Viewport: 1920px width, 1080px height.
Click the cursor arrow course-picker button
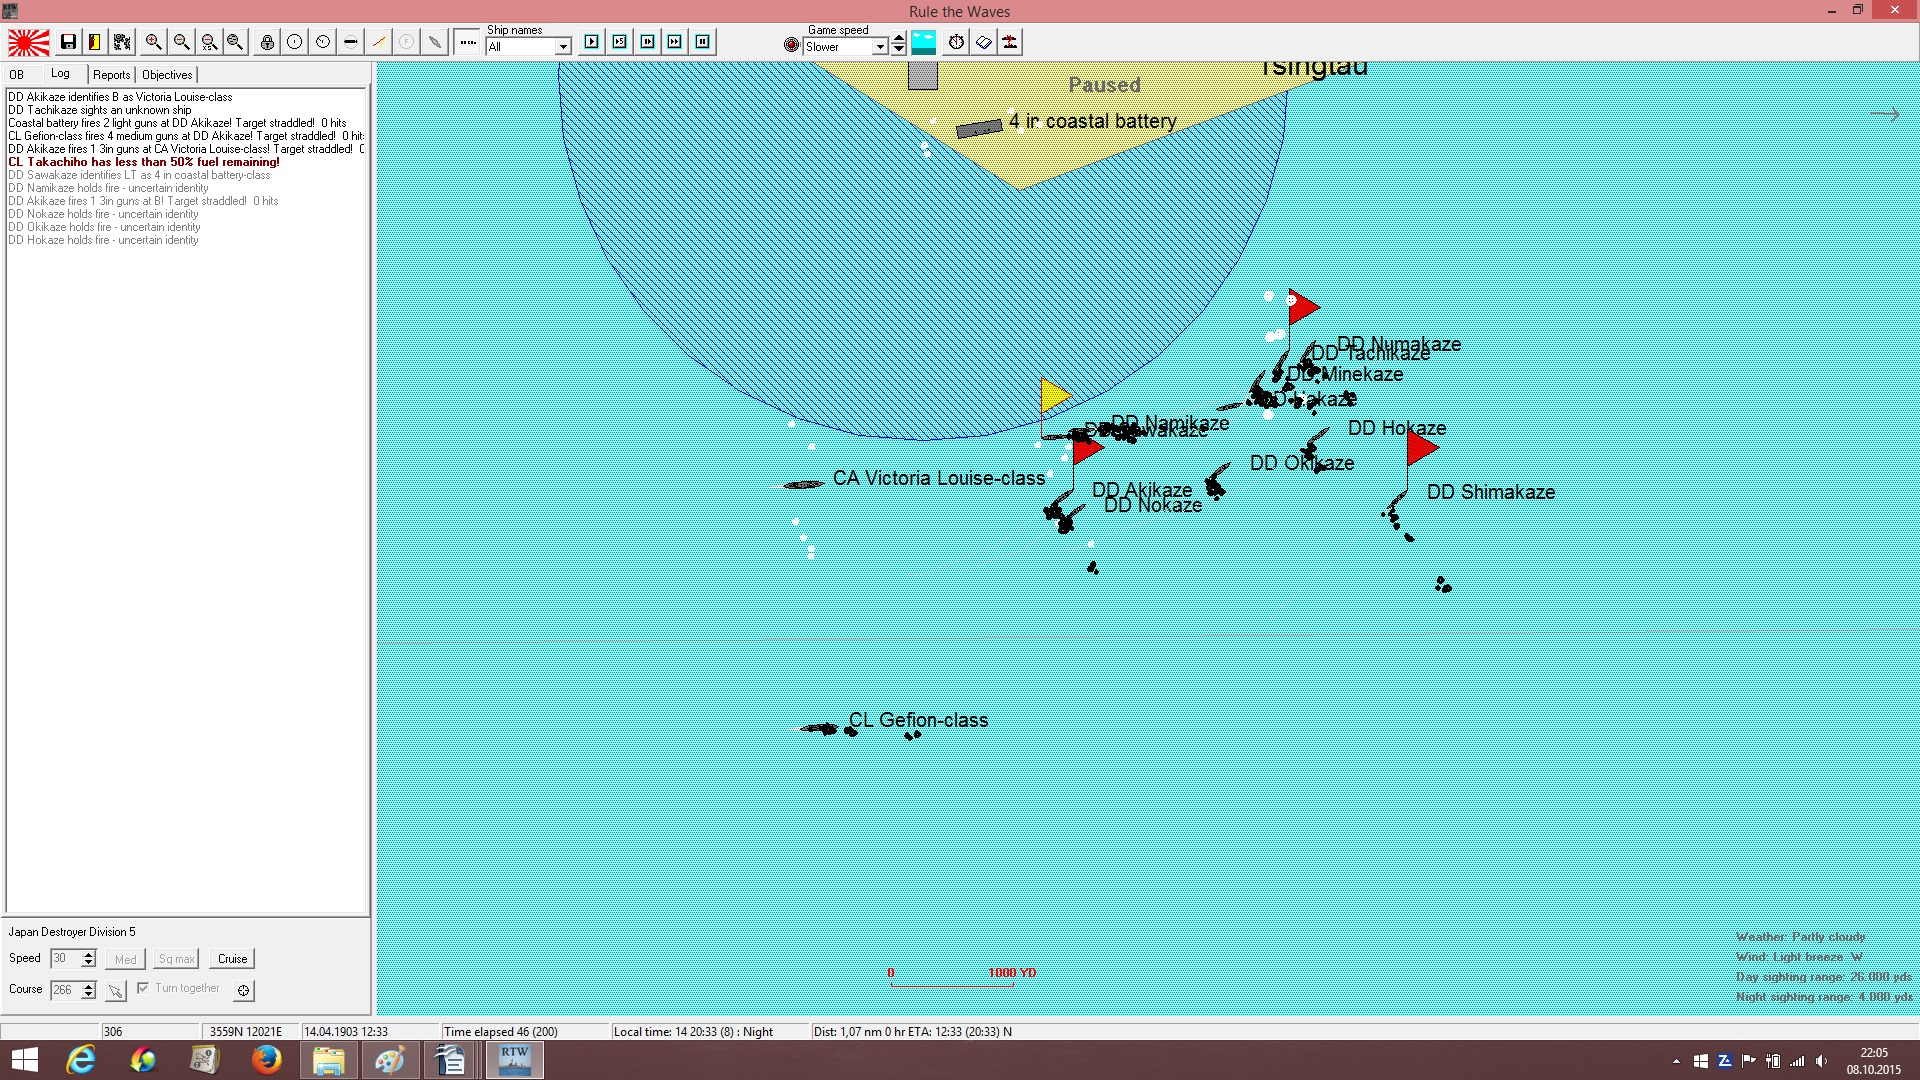click(x=116, y=990)
